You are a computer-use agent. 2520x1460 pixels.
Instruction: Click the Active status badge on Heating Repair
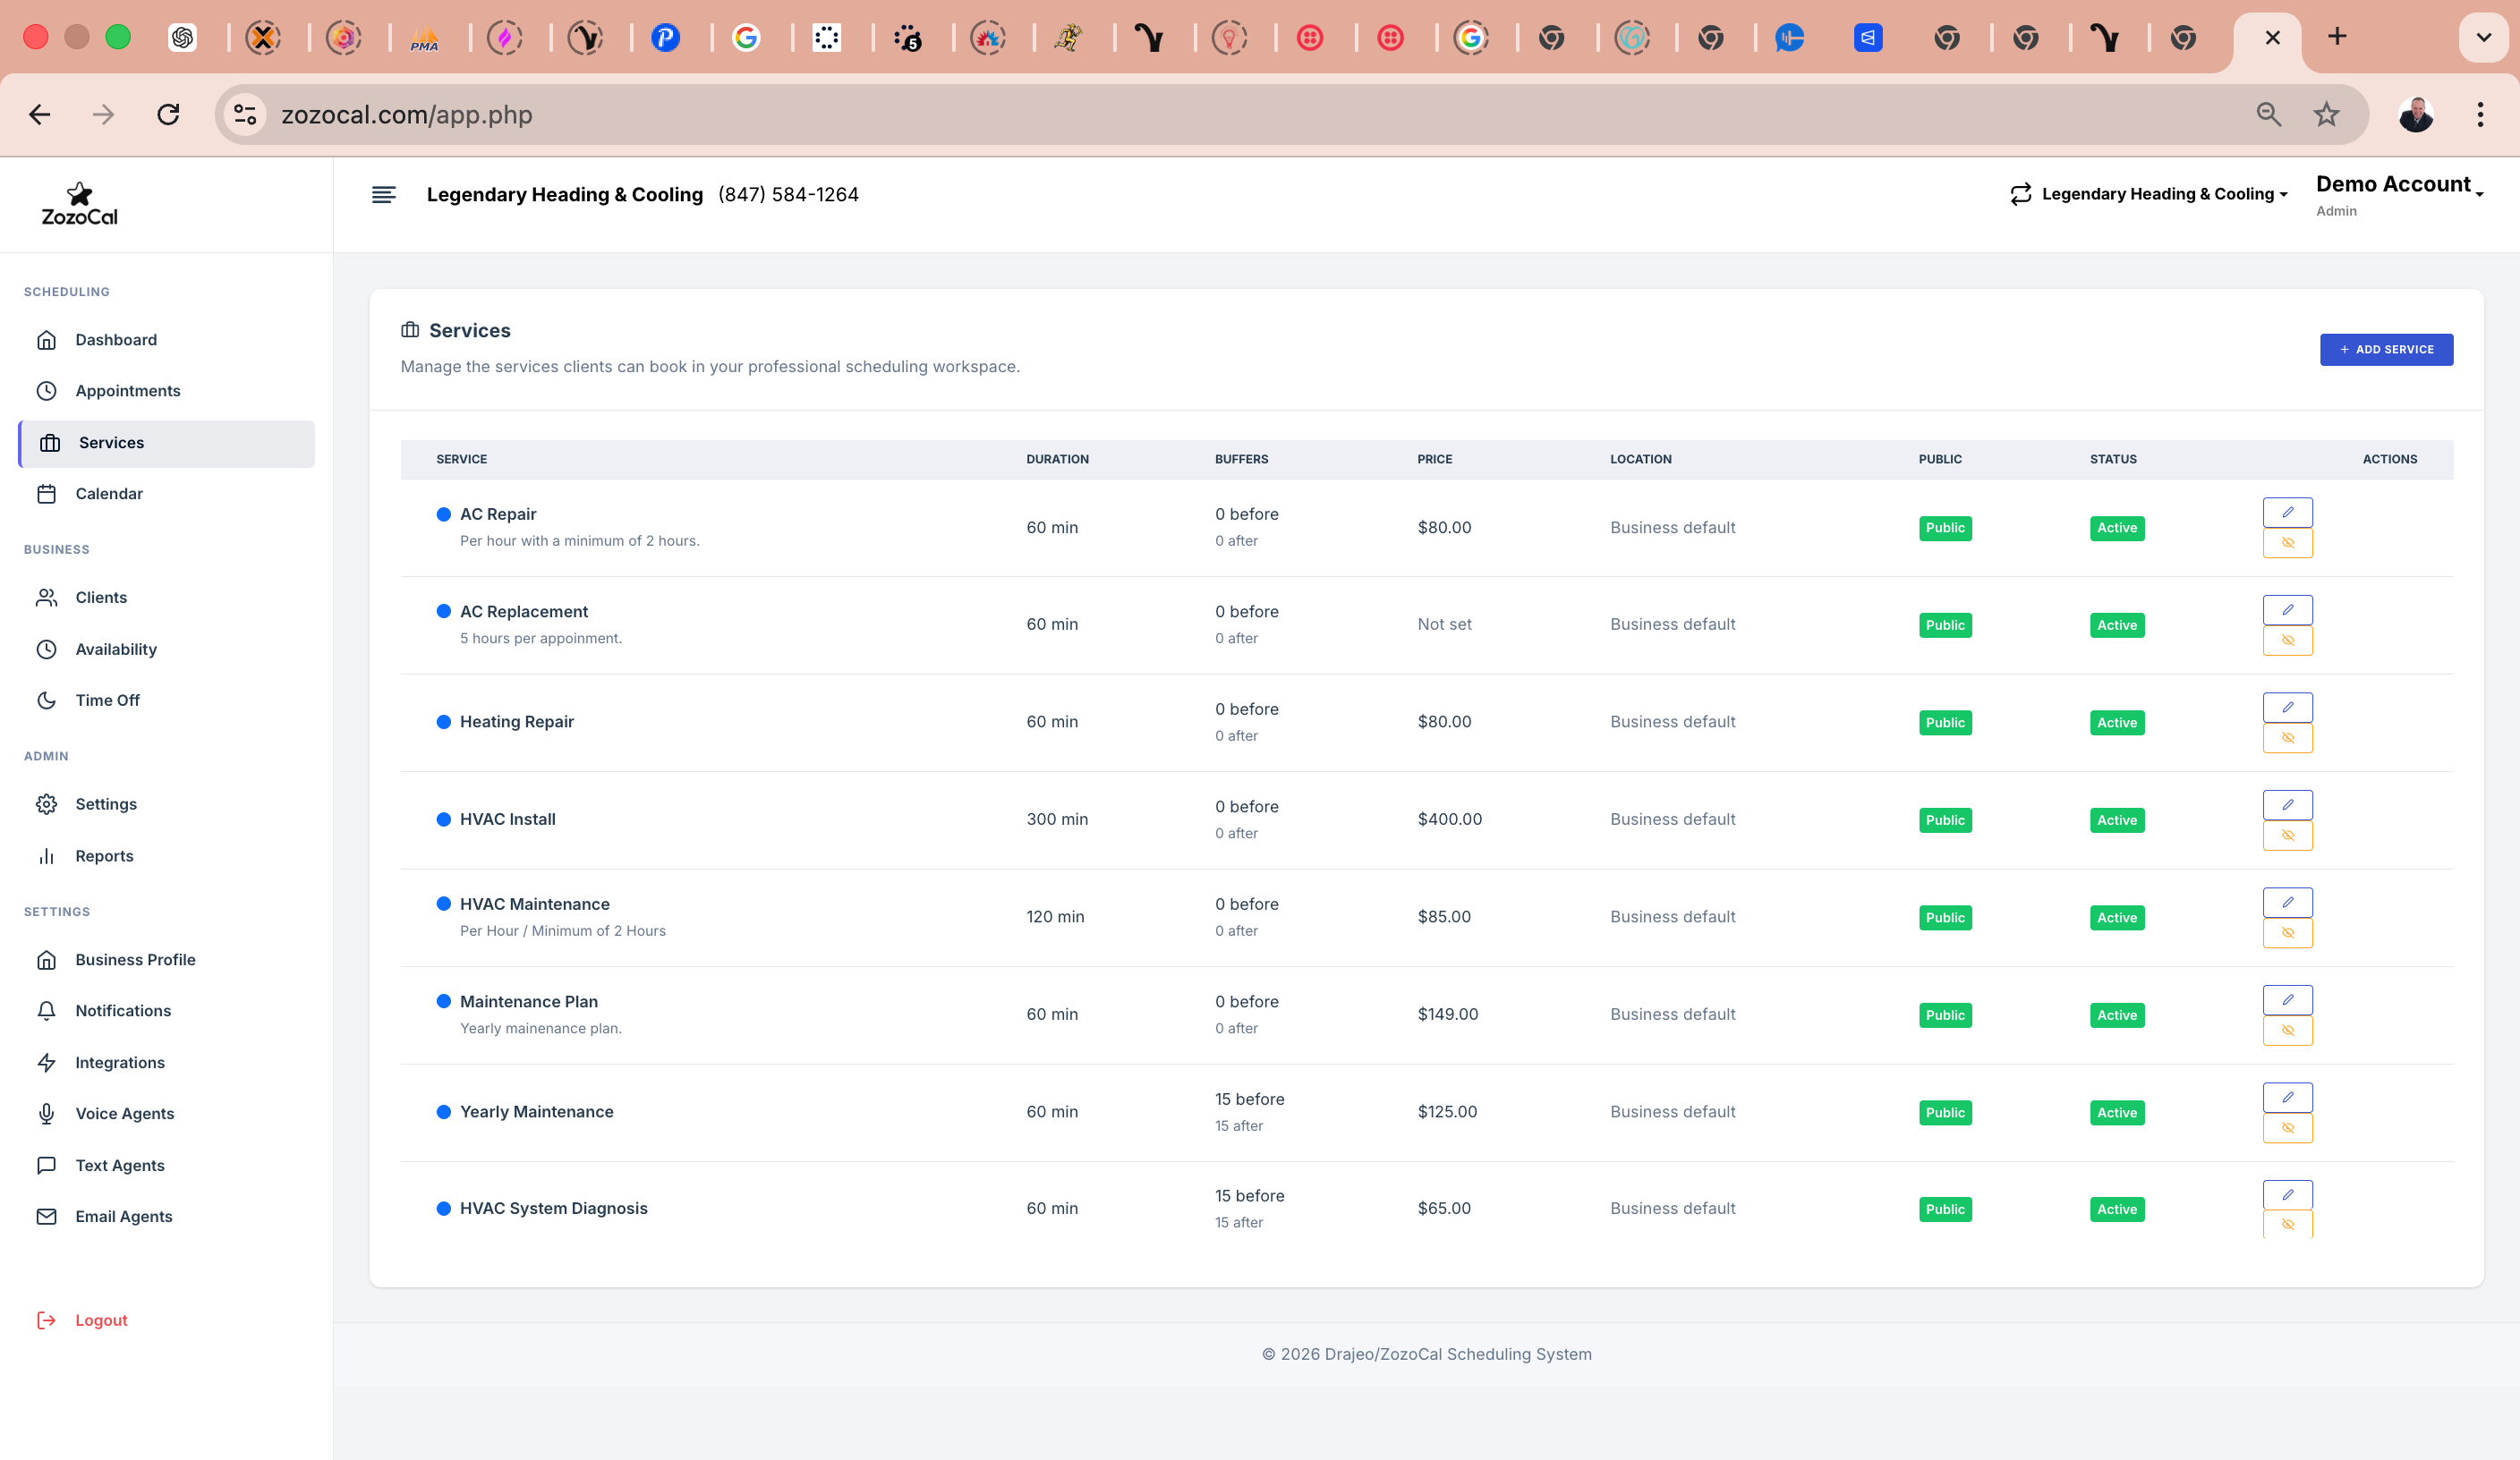click(x=2116, y=721)
